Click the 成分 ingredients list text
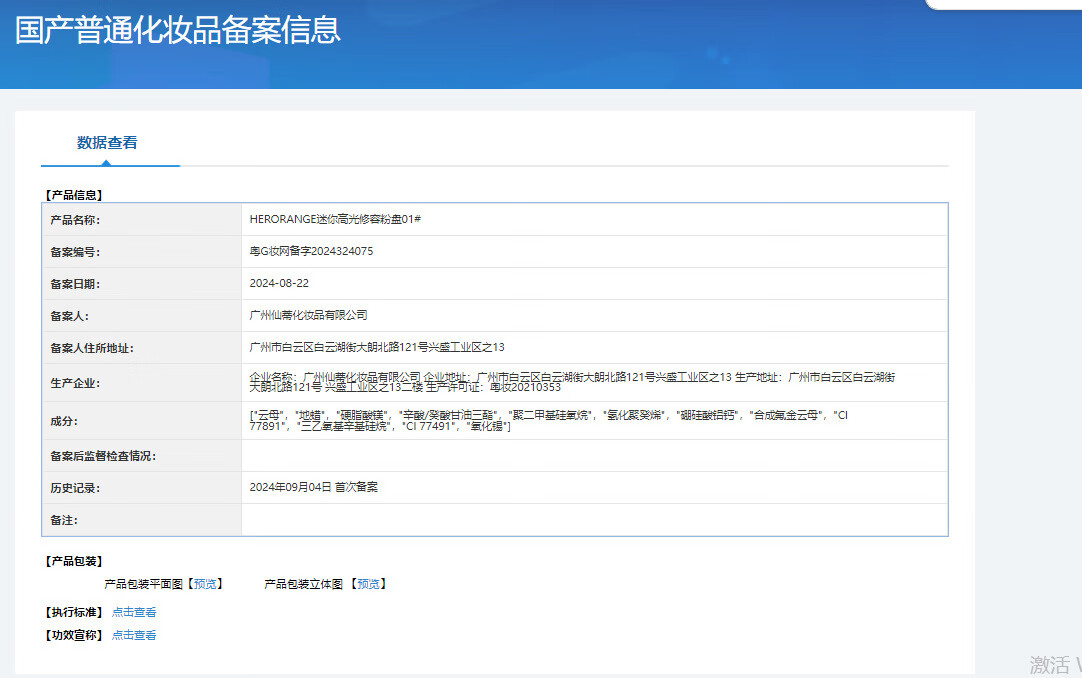Image resolution: width=1082 pixels, height=678 pixels. [548, 421]
